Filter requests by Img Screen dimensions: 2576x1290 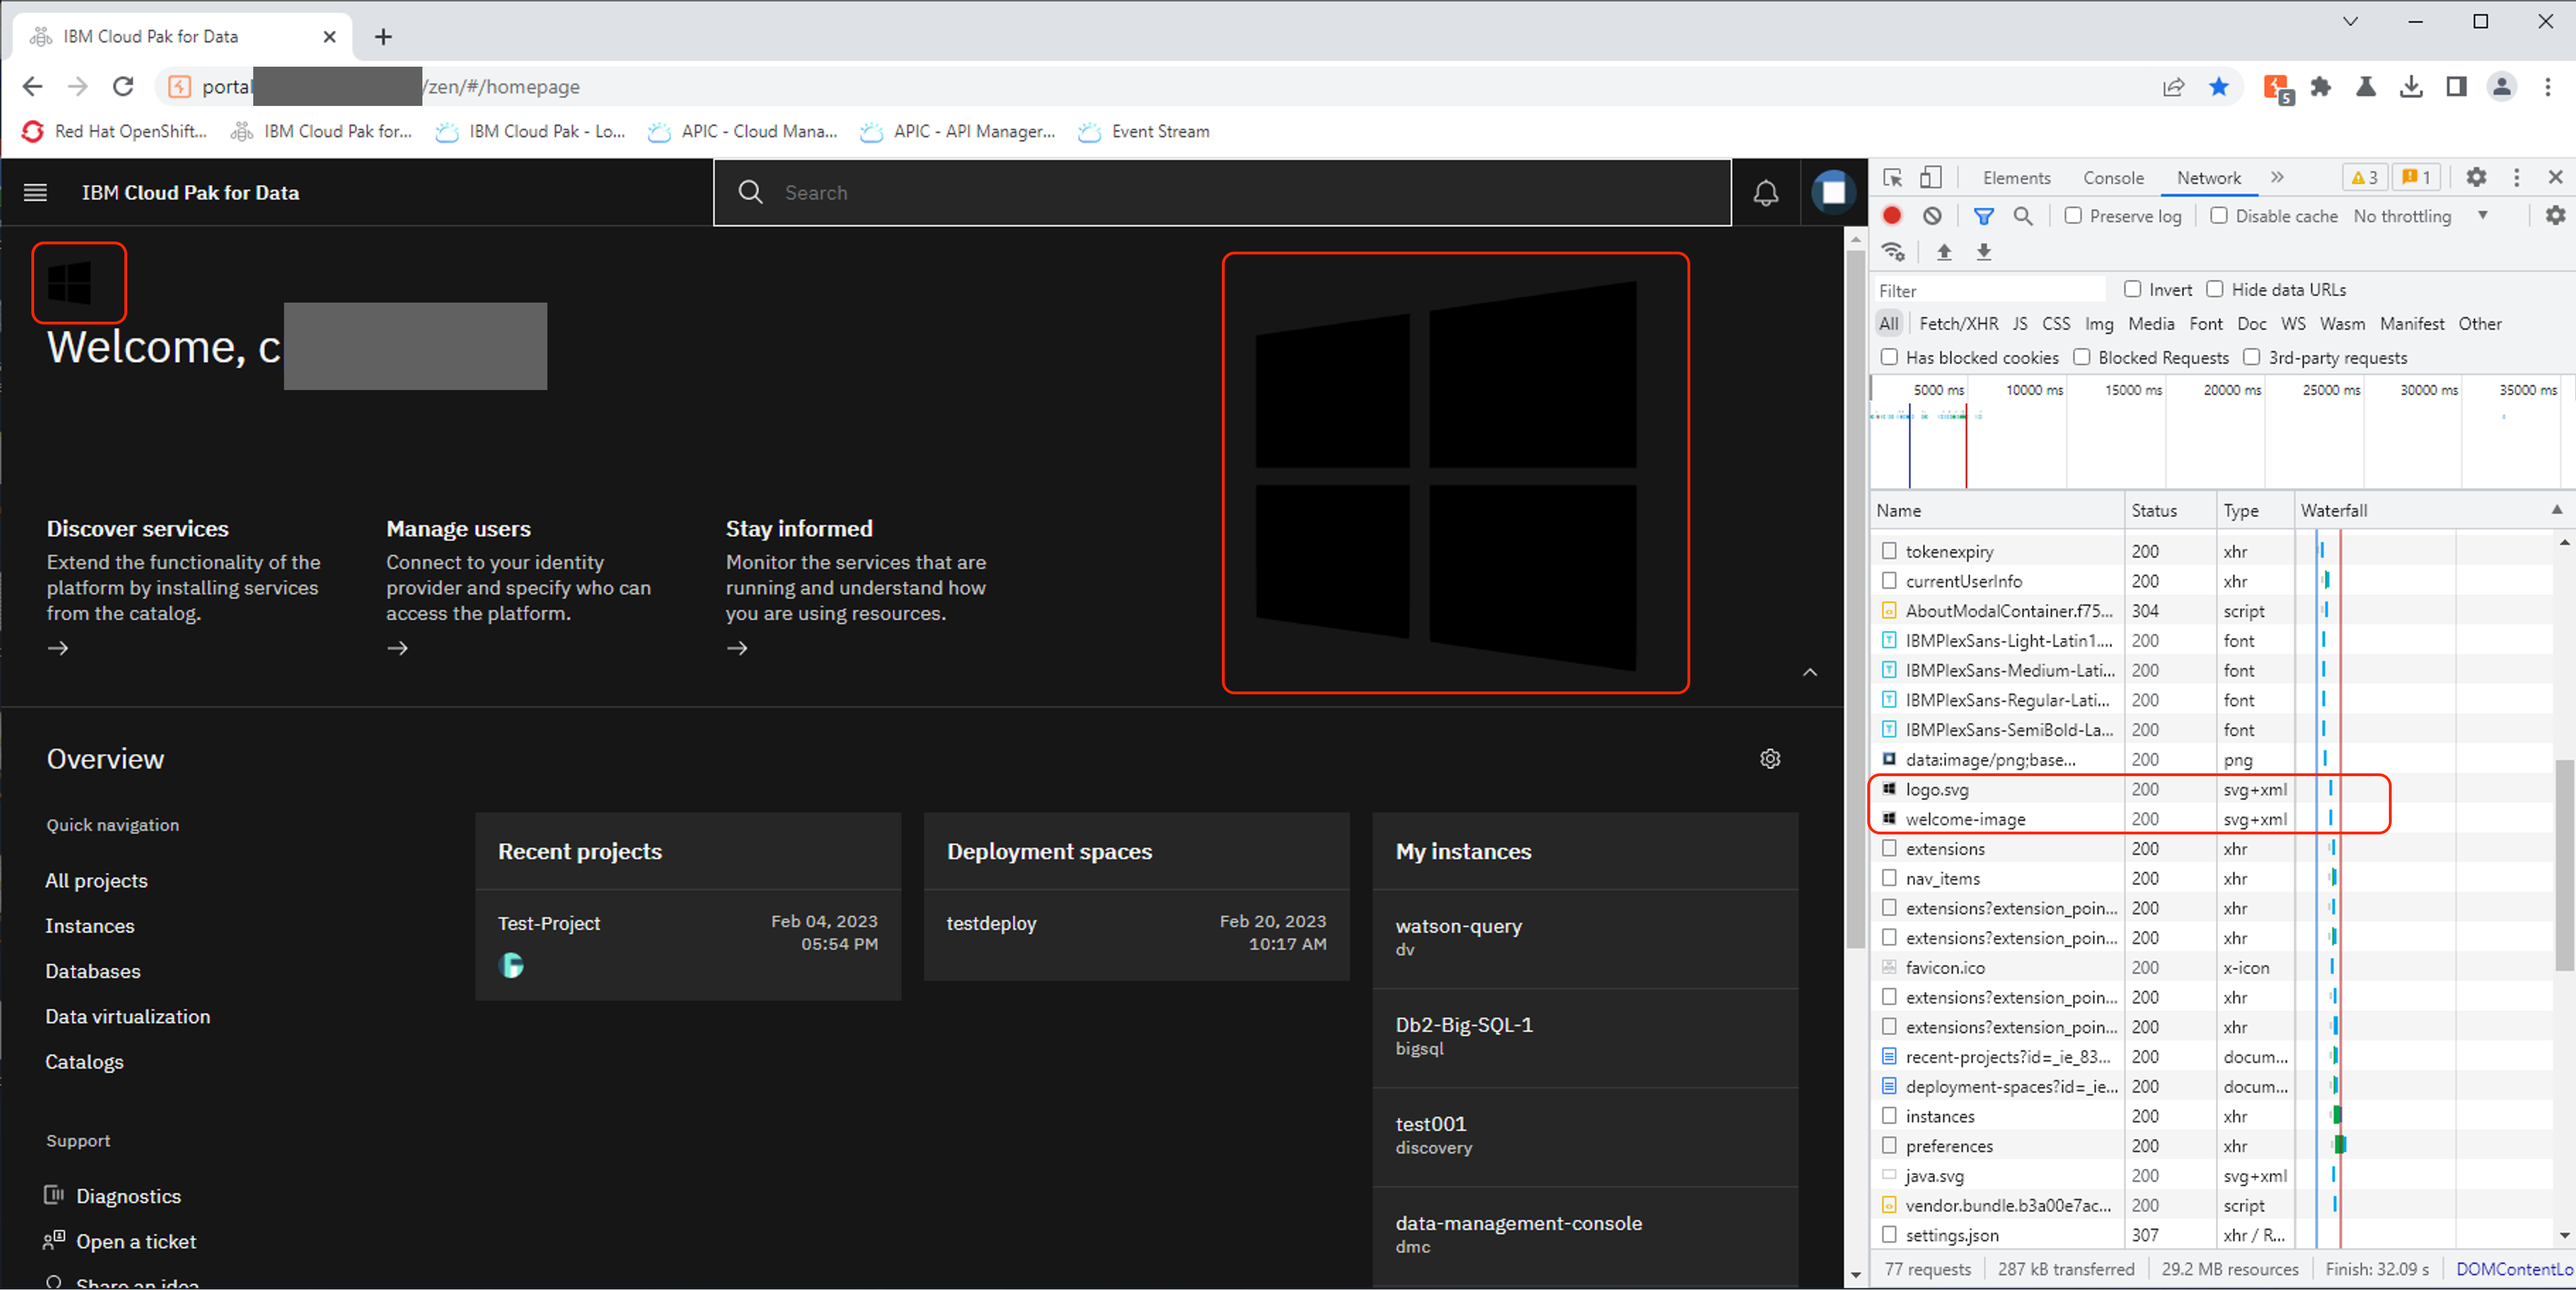click(2099, 323)
